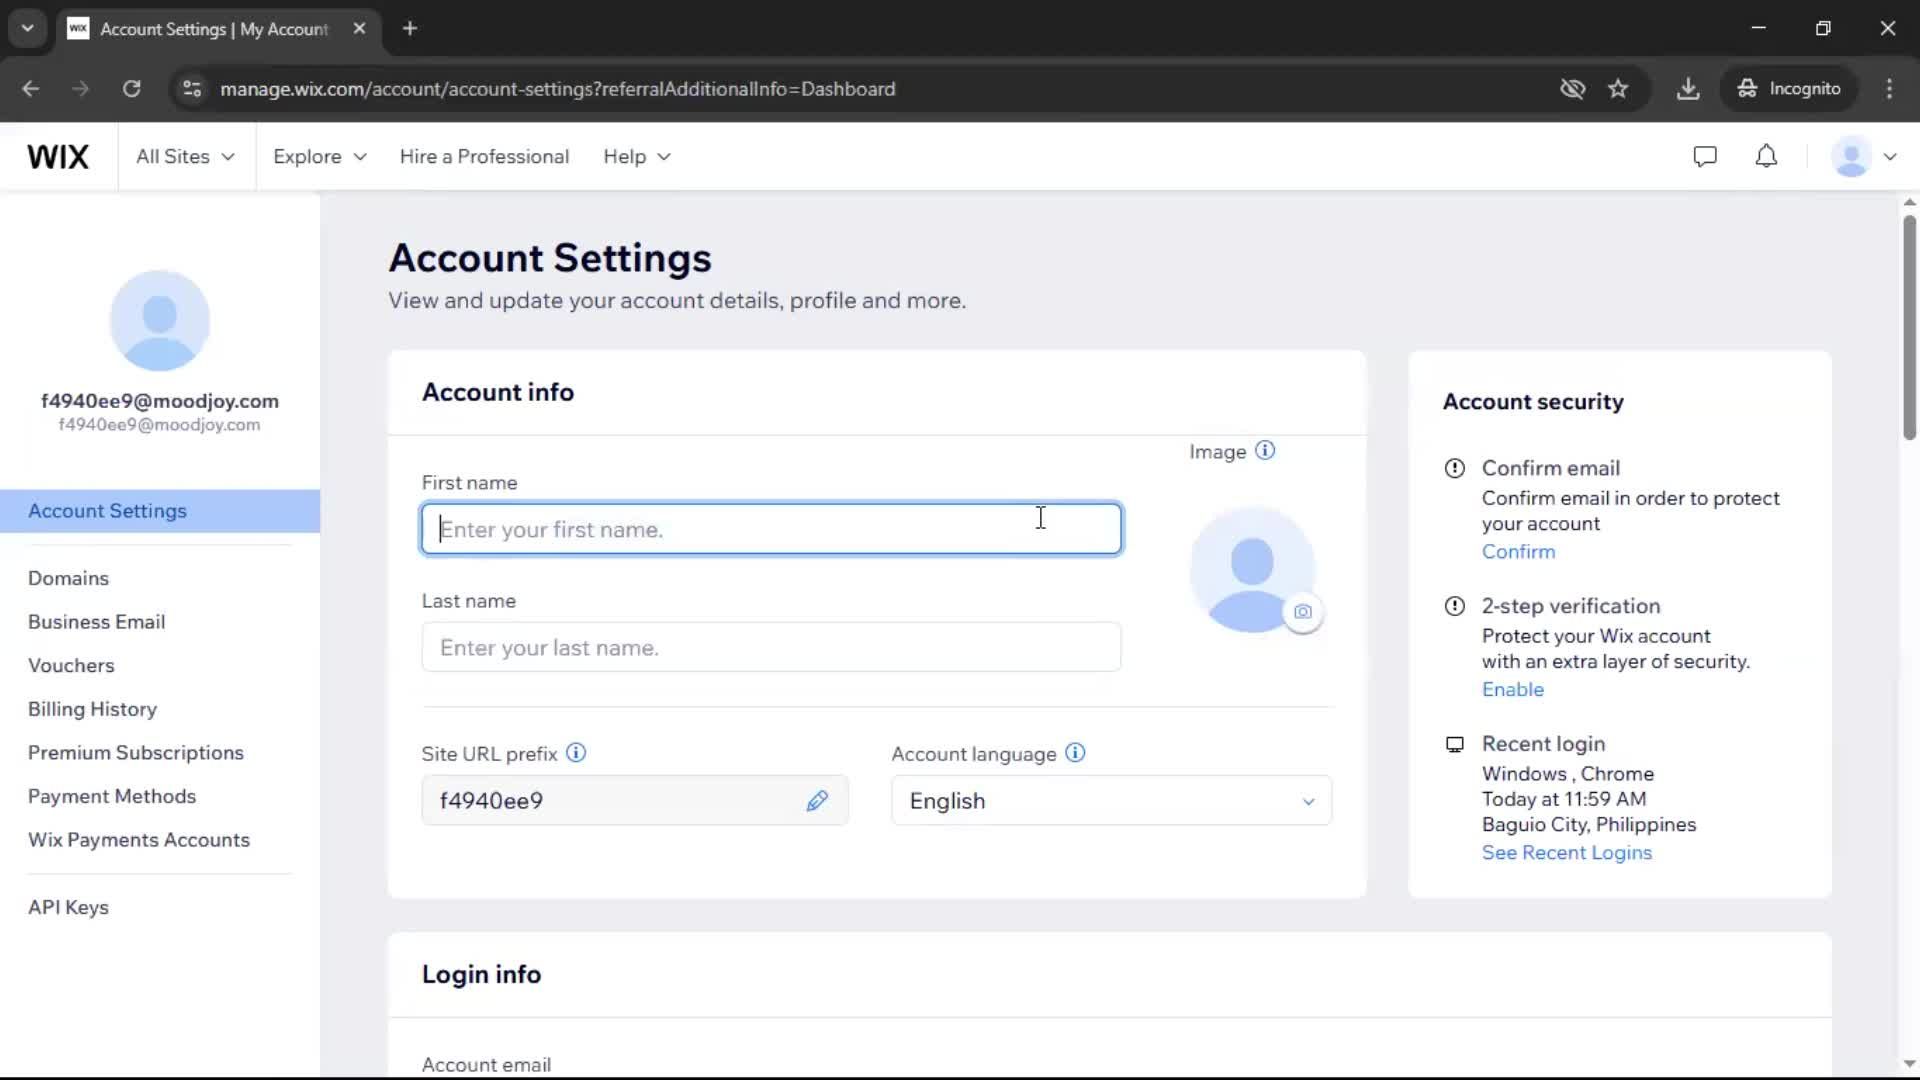
Task: Select Account Settings in sidebar
Action: (x=160, y=511)
